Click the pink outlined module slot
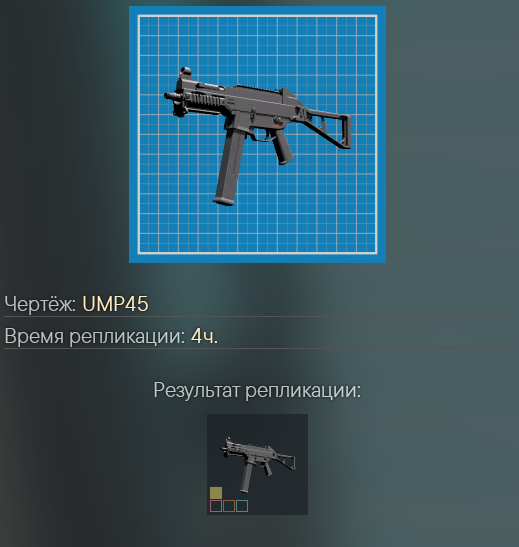The width and height of the screenshot is (519, 547). point(216,506)
